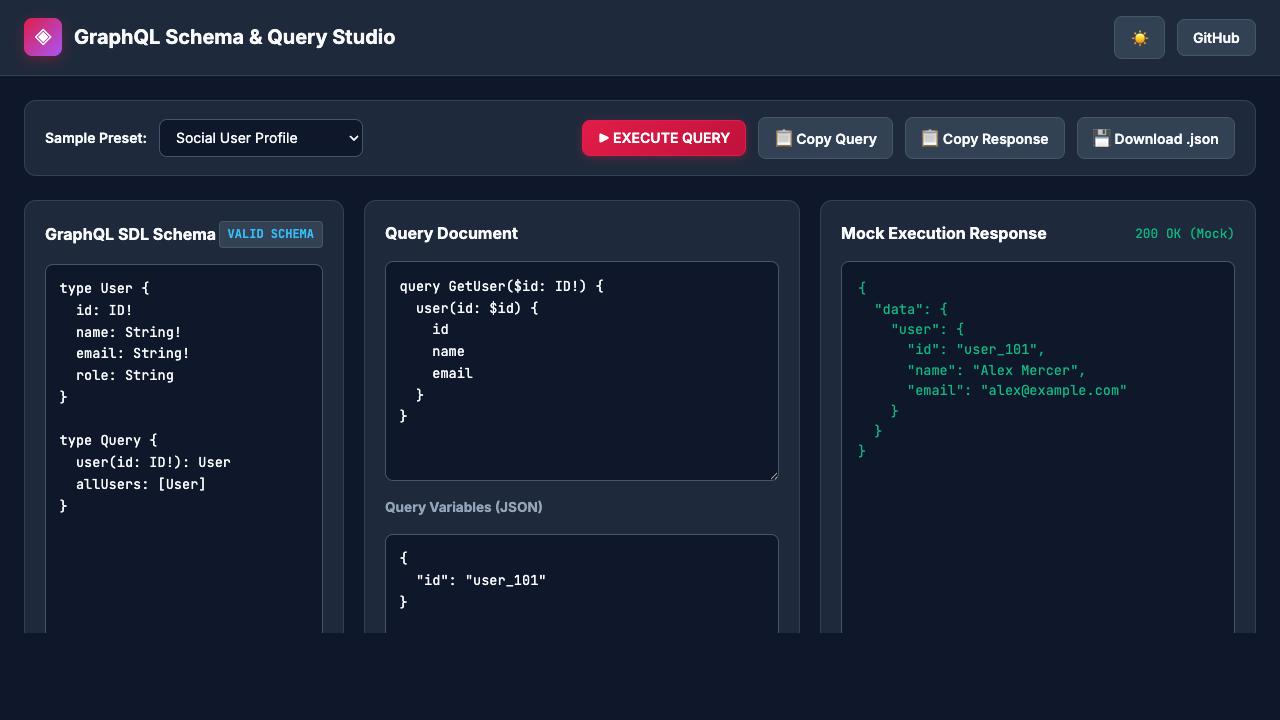This screenshot has width=1280, height=720.
Task: Click inside the Query Variables JSON editor
Action: [582, 584]
